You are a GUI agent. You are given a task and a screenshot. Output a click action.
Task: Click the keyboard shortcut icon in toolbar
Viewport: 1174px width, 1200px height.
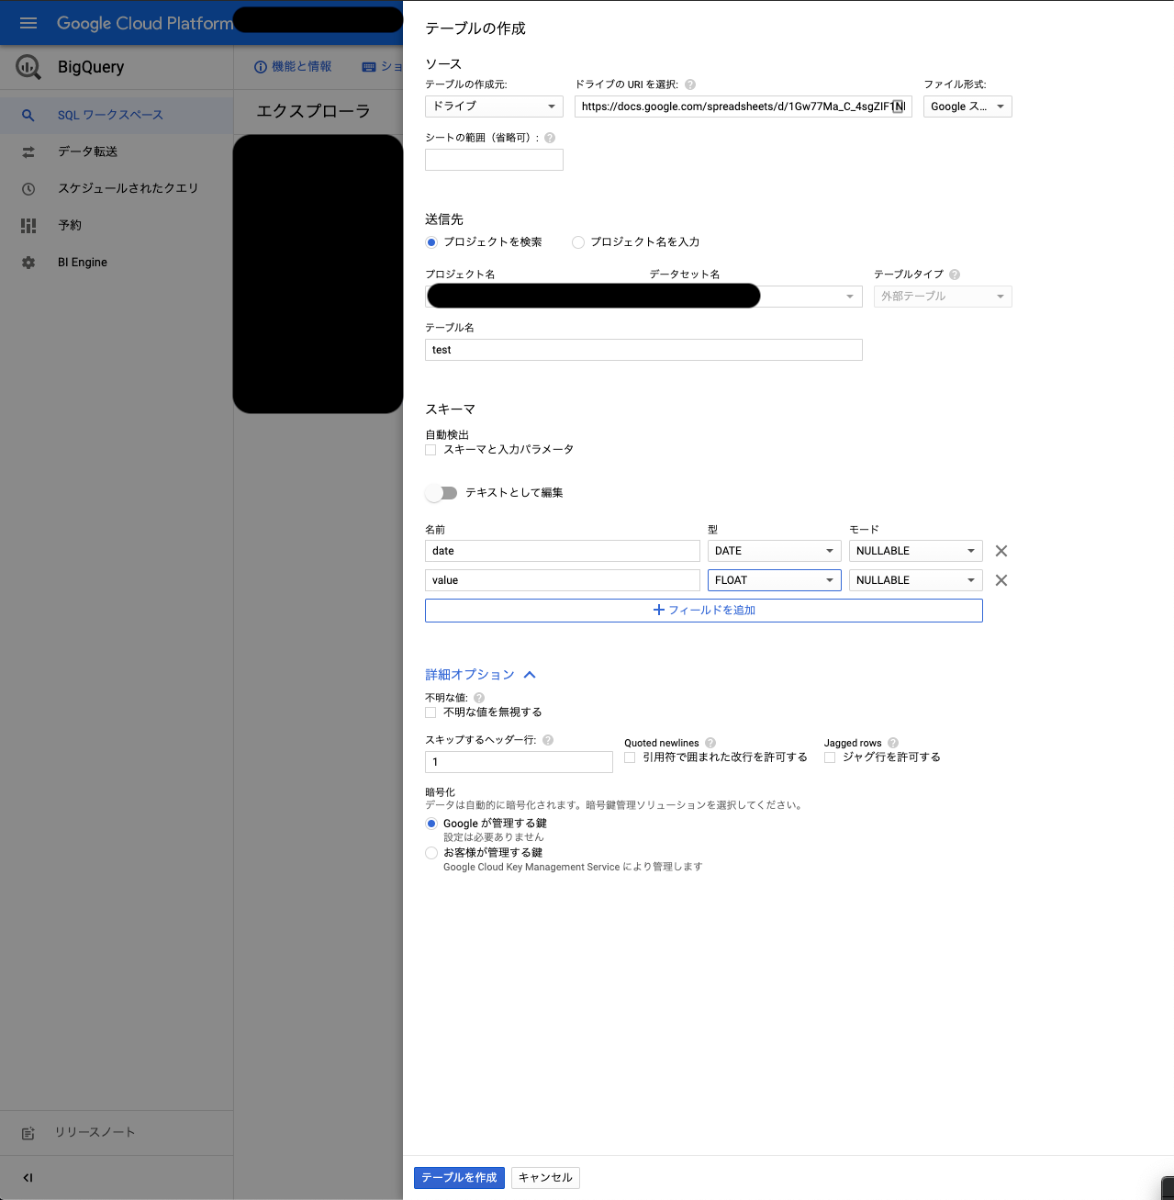(x=368, y=67)
